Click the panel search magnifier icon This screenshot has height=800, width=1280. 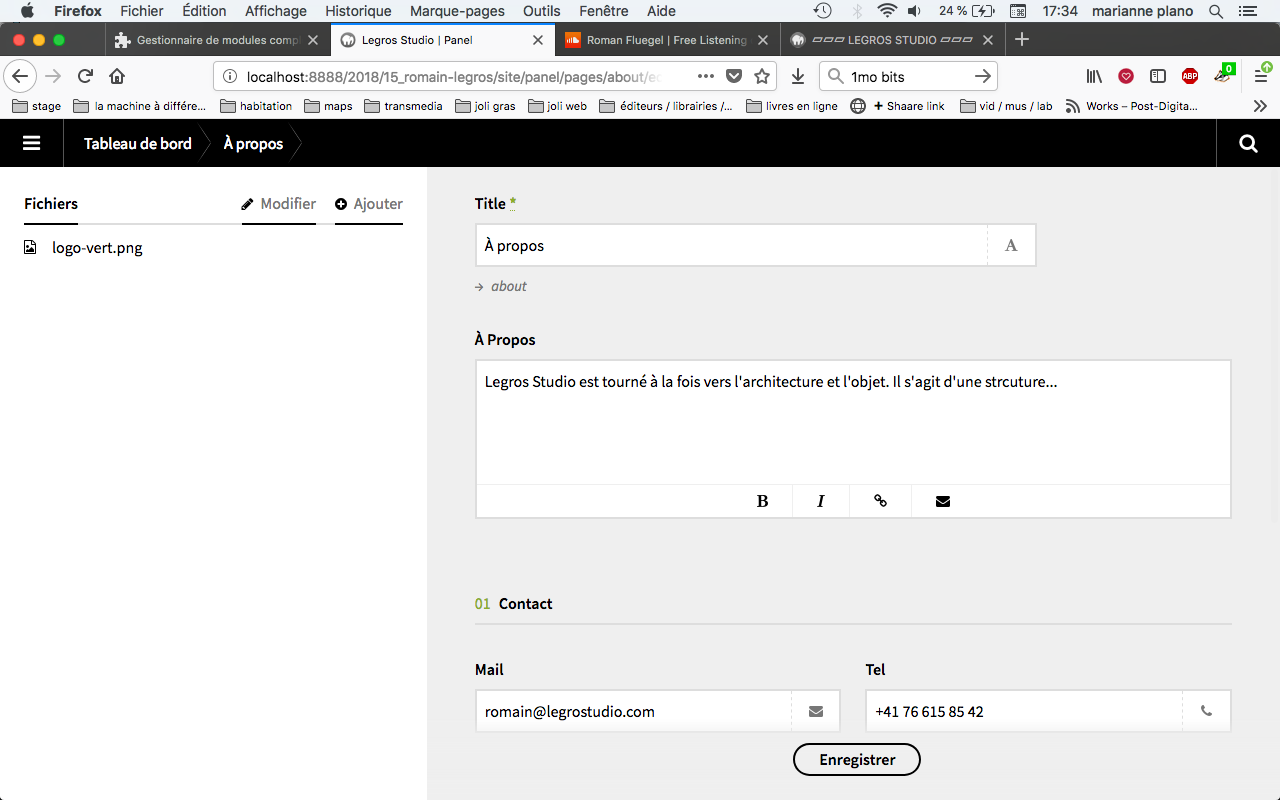1248,143
